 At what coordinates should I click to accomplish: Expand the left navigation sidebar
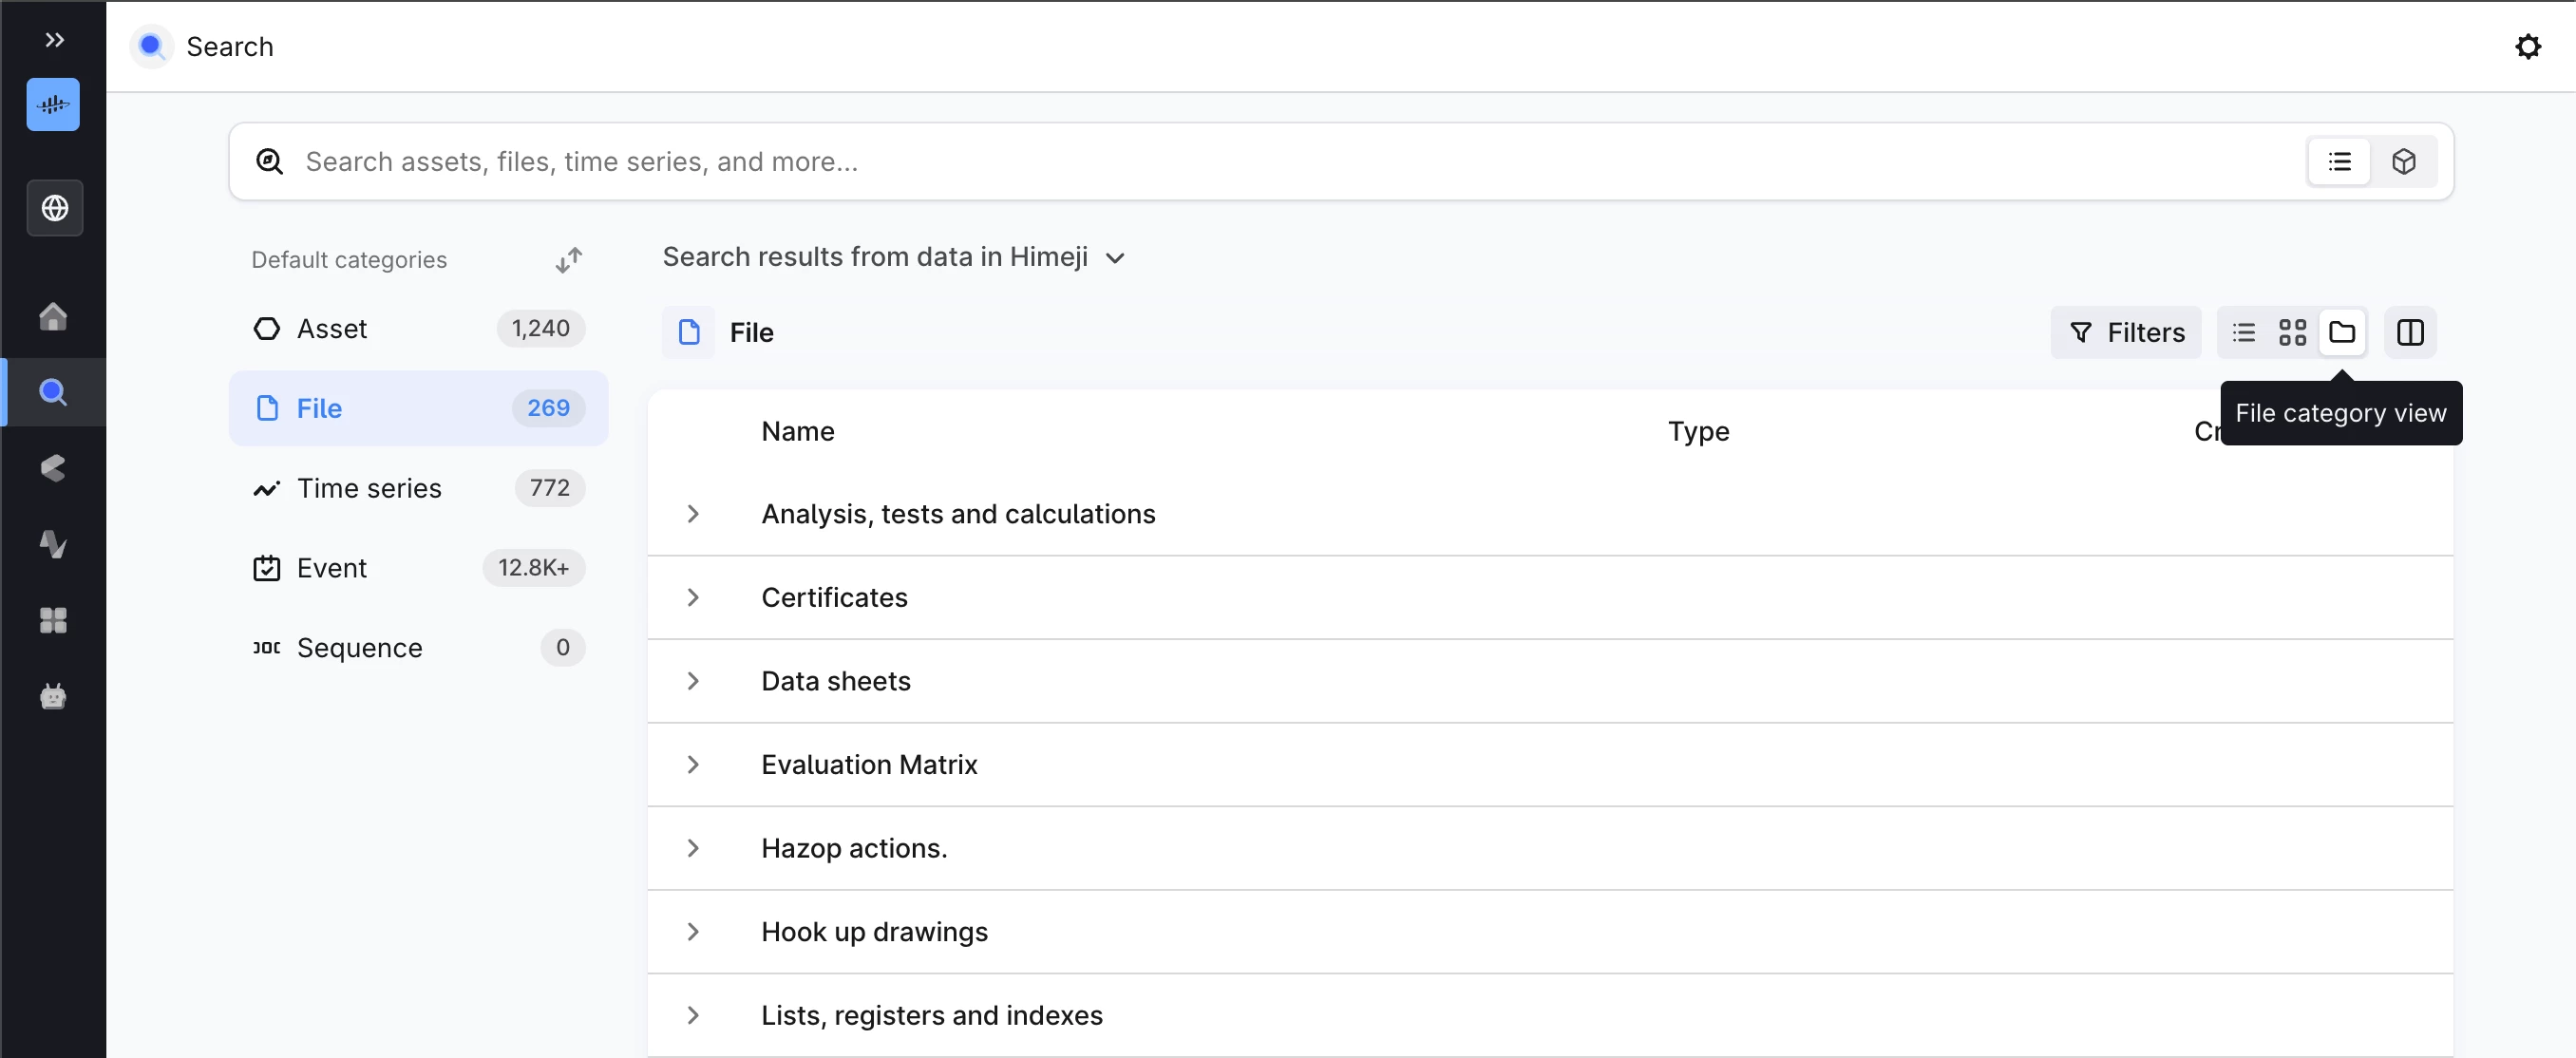pos(54,40)
